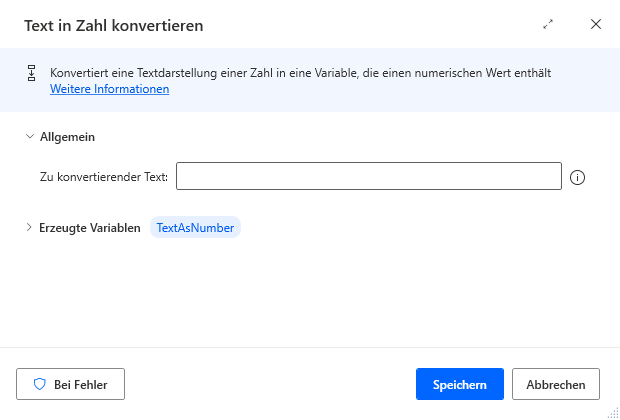Show info for Zu konvertierender Text
The width and height of the screenshot is (620, 420).
(577, 178)
